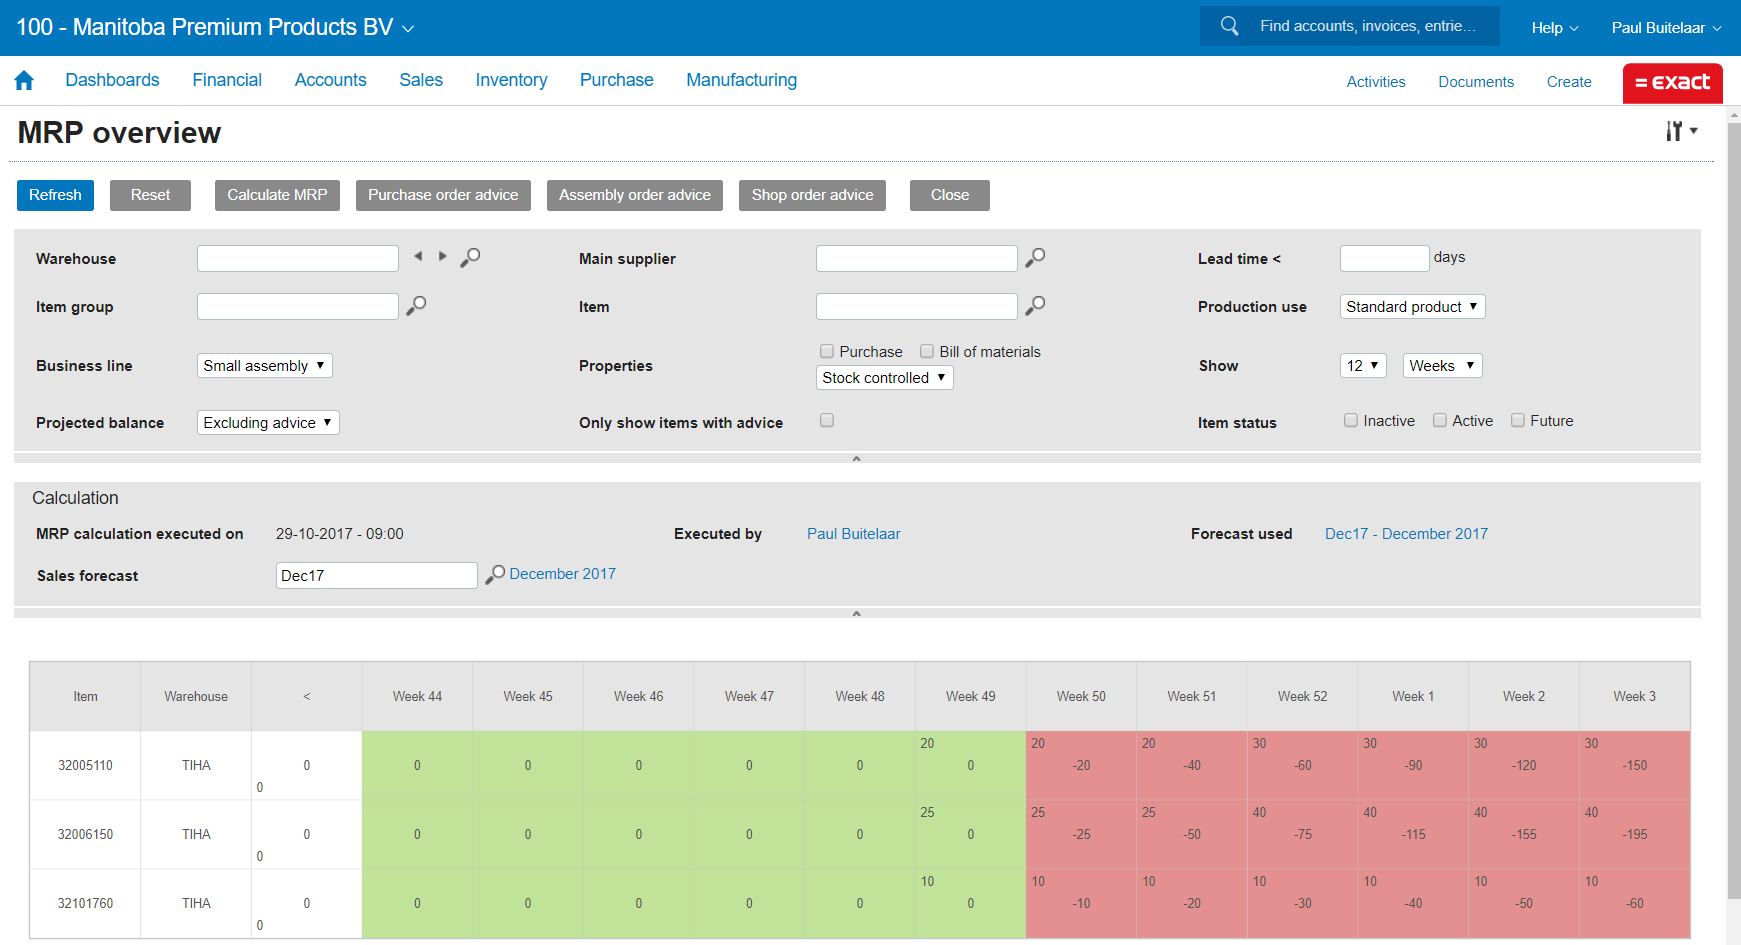The height and width of the screenshot is (945, 1741).
Task: Click the home icon in navigation bar
Action: coord(24,81)
